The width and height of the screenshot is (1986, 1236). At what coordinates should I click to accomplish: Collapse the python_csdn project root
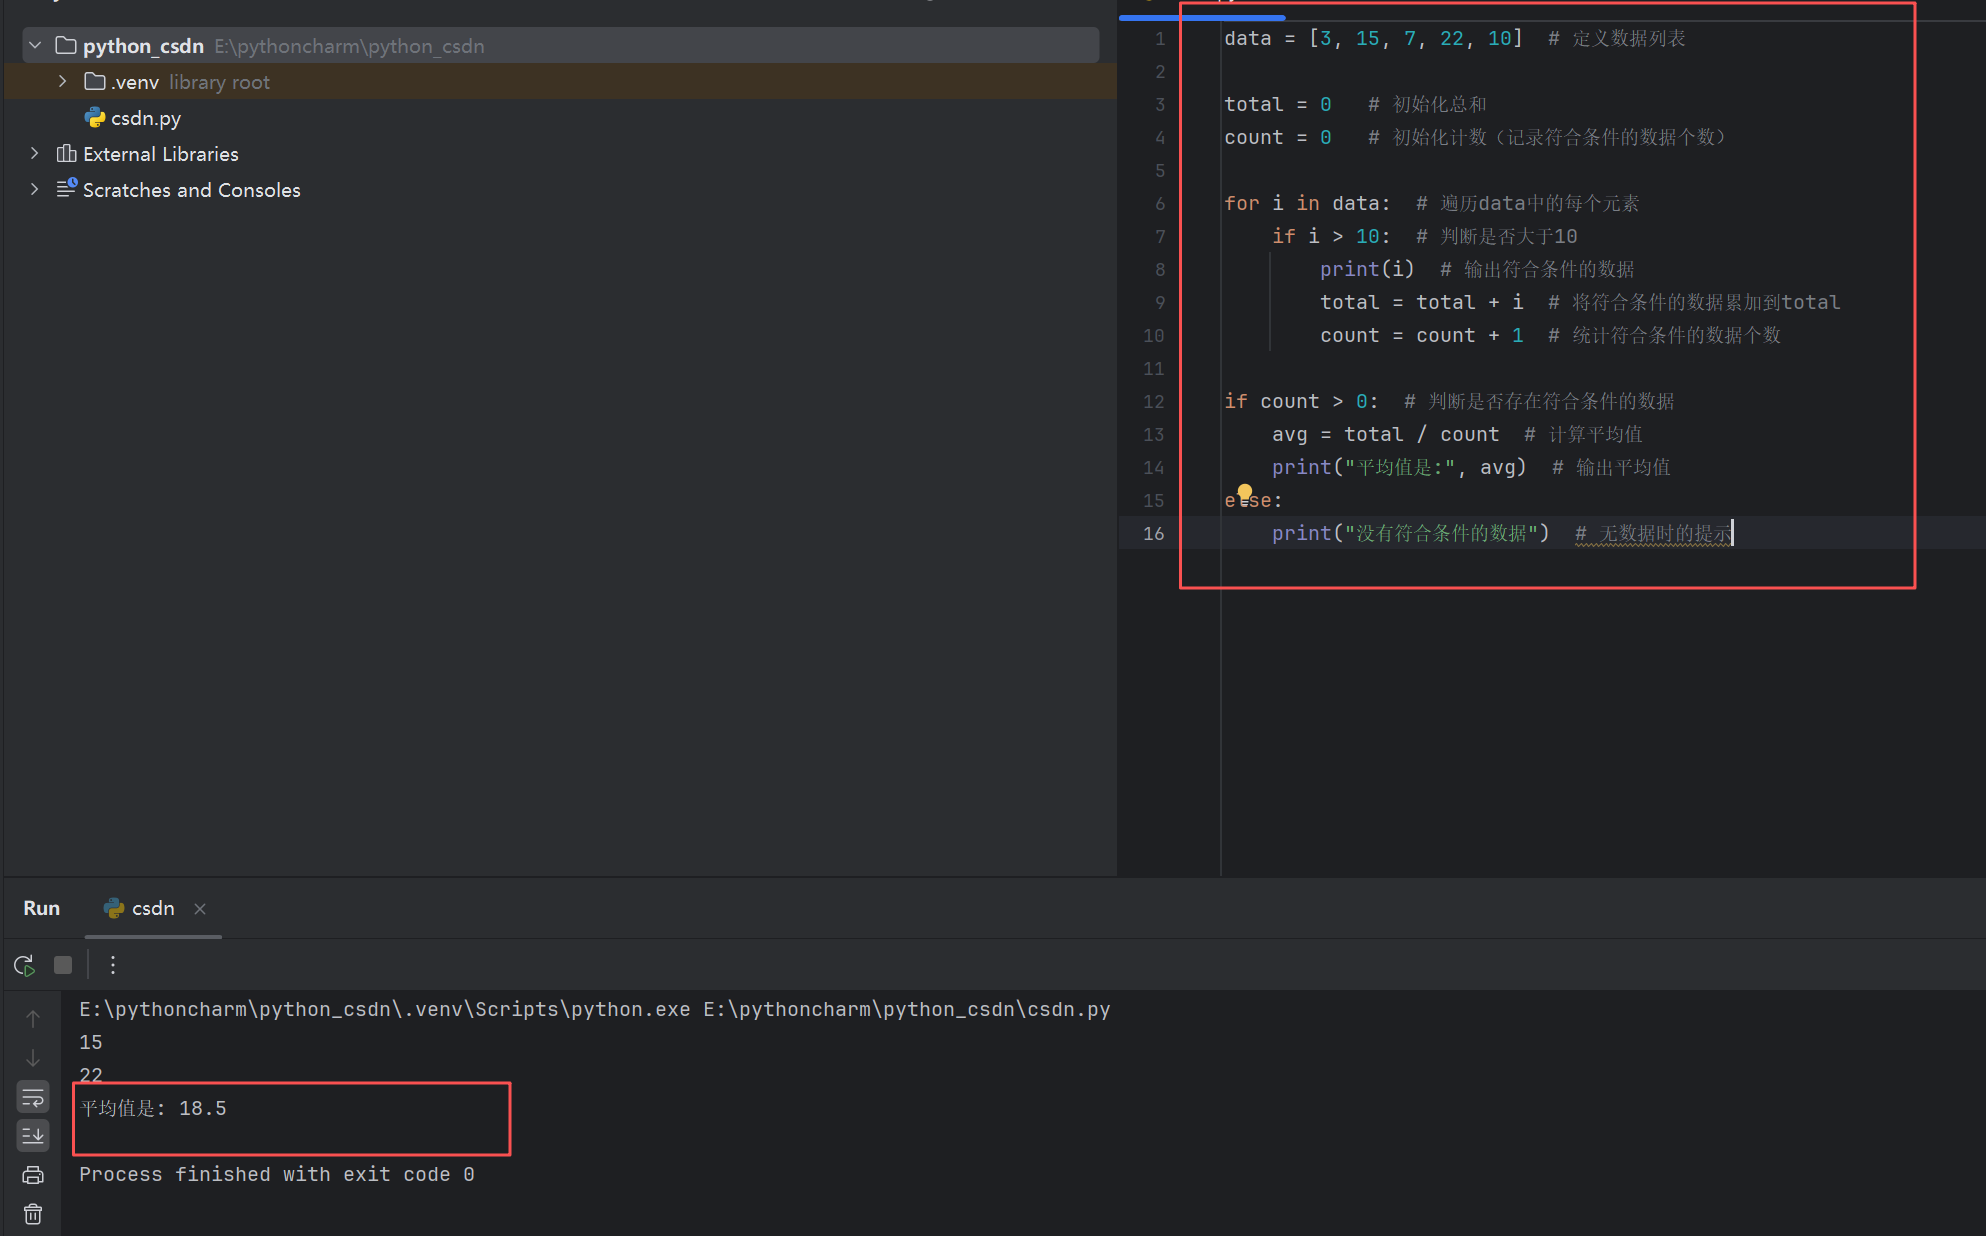pyautogui.click(x=35, y=46)
